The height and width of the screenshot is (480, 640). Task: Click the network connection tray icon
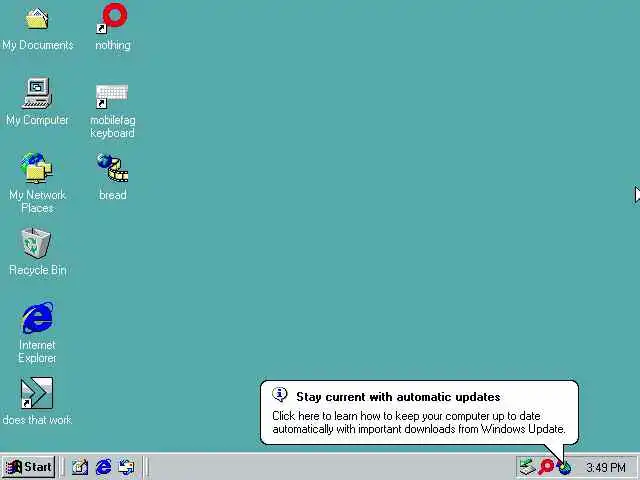pos(527,467)
